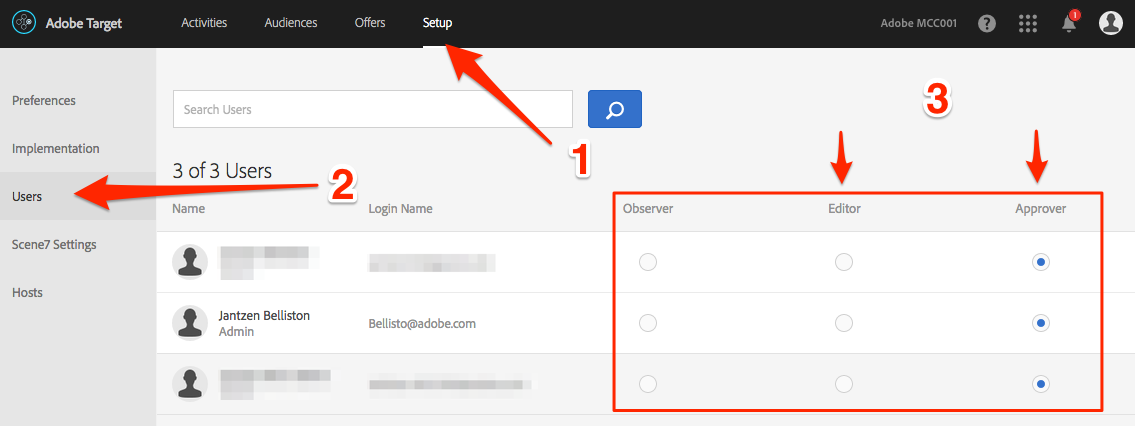The image size is (1135, 426).
Task: Click the name Jantzen Belliston
Action: [x=264, y=315]
